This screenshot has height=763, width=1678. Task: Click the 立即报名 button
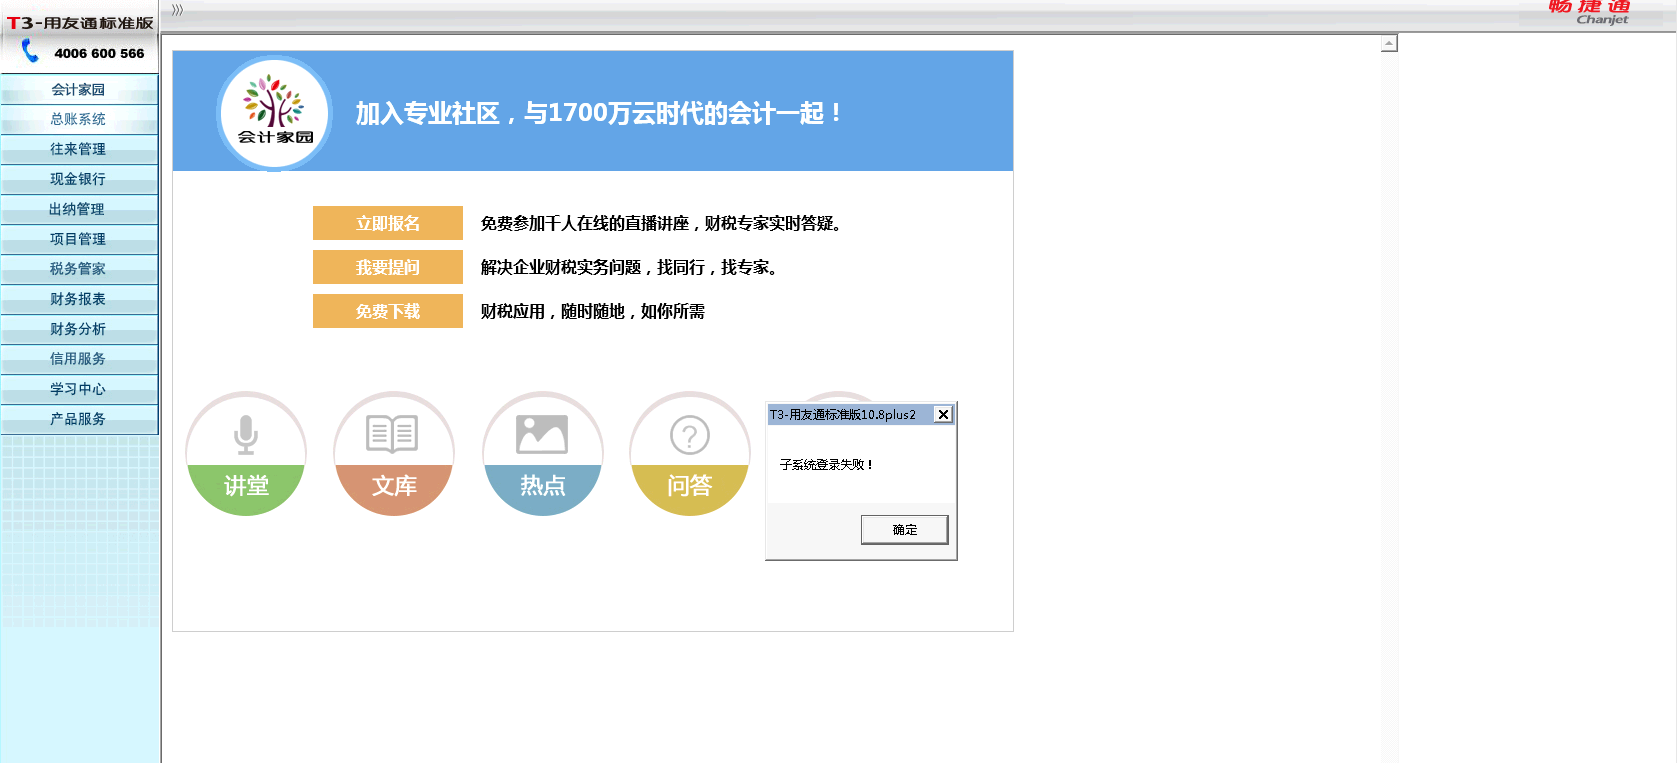click(x=388, y=223)
